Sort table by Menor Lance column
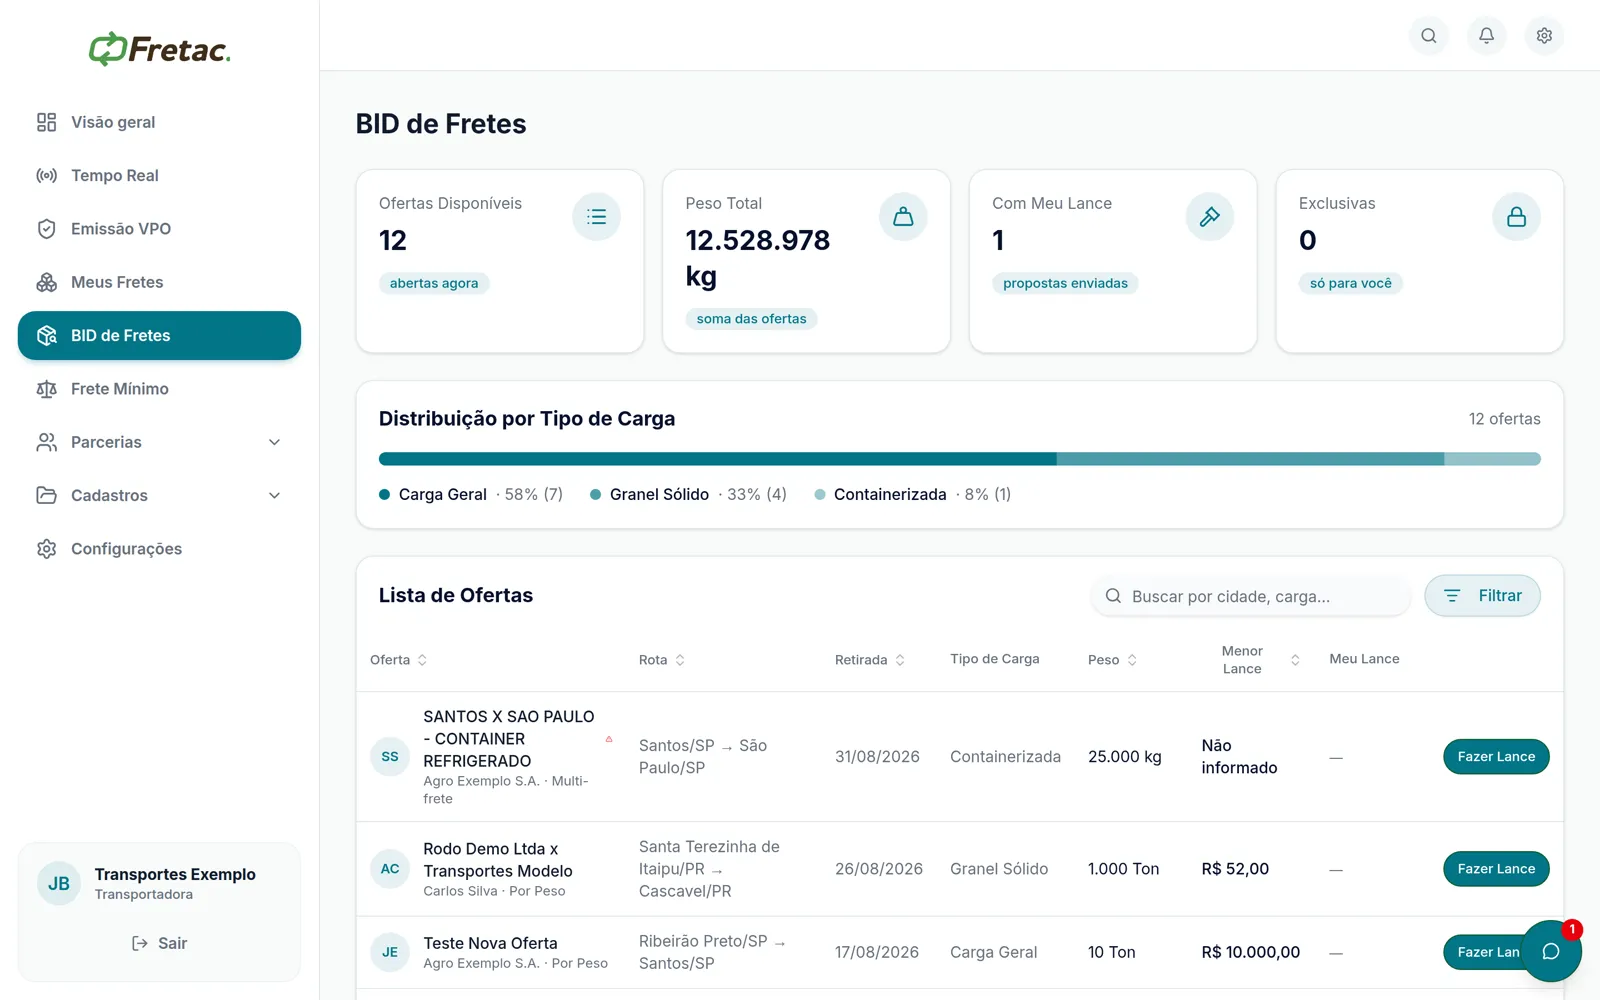Screen dimensions: 1600x1000 pyautogui.click(x=1251, y=660)
